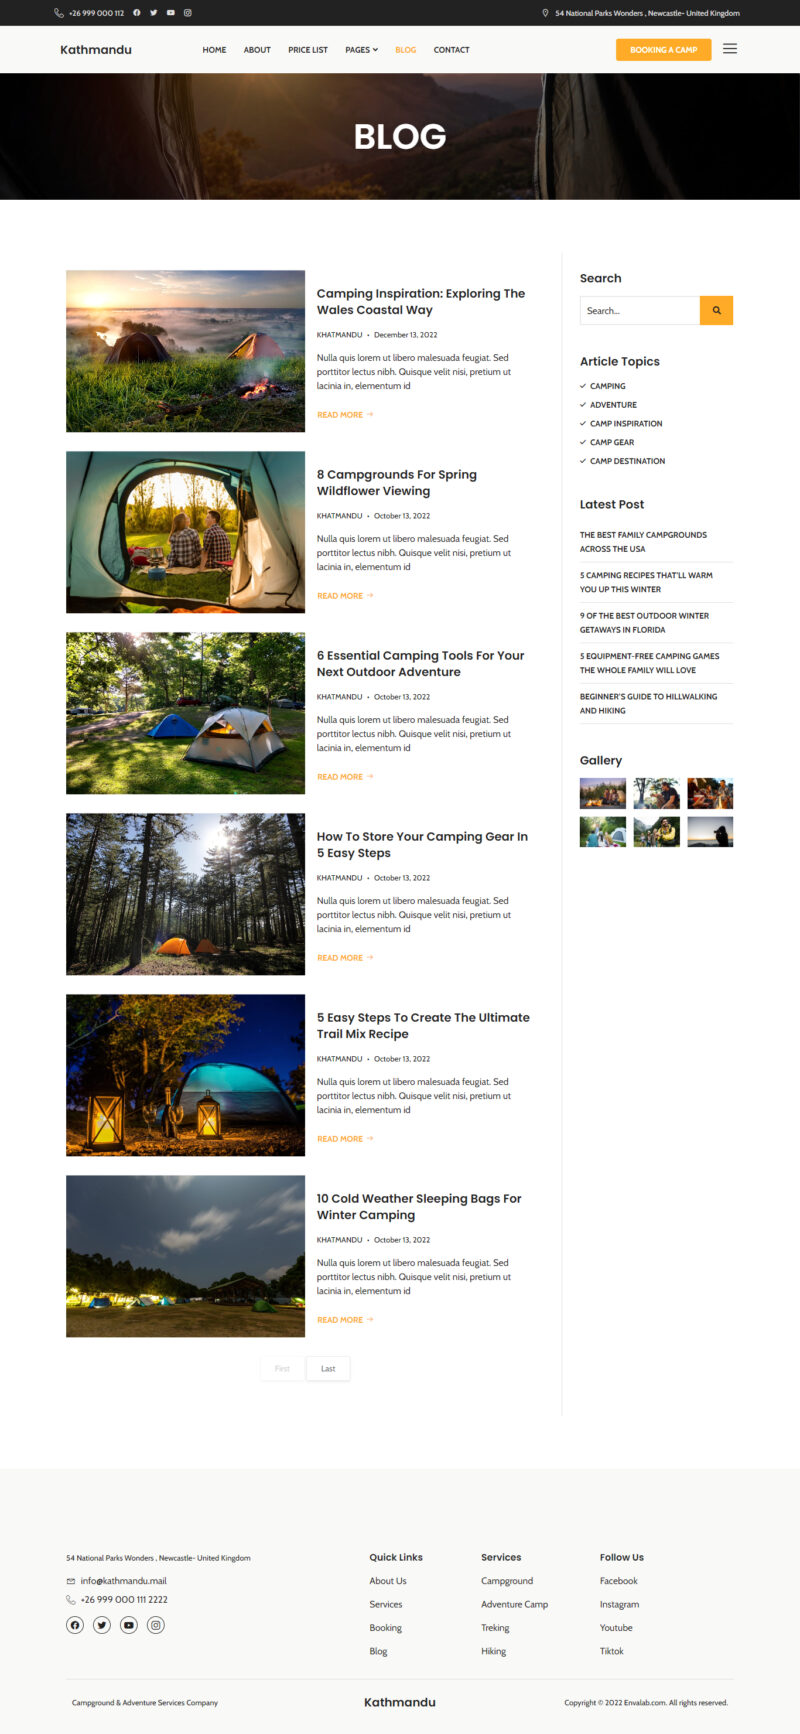Go to the Contact menu item

tap(451, 50)
